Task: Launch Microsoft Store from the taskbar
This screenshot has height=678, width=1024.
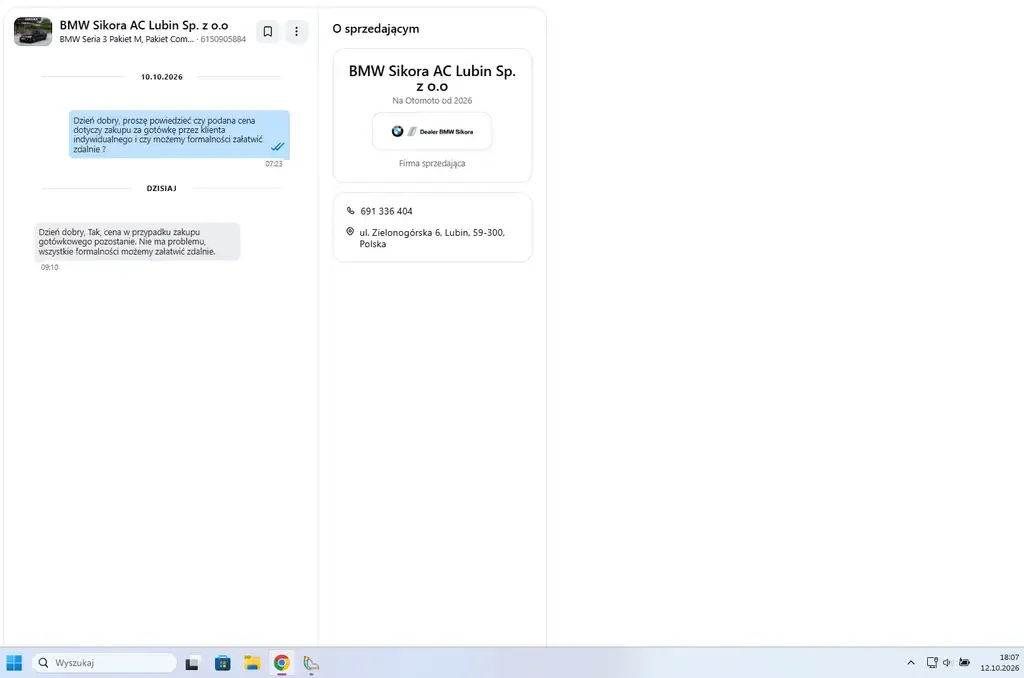Action: 223,663
